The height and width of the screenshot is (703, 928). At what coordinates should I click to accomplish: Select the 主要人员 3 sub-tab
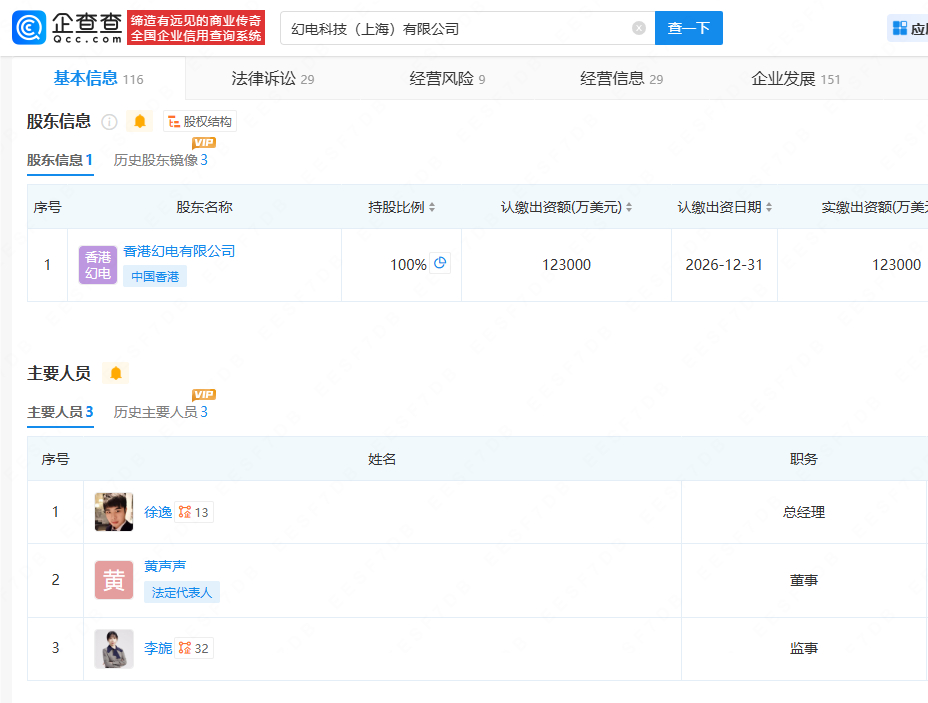pyautogui.click(x=60, y=412)
